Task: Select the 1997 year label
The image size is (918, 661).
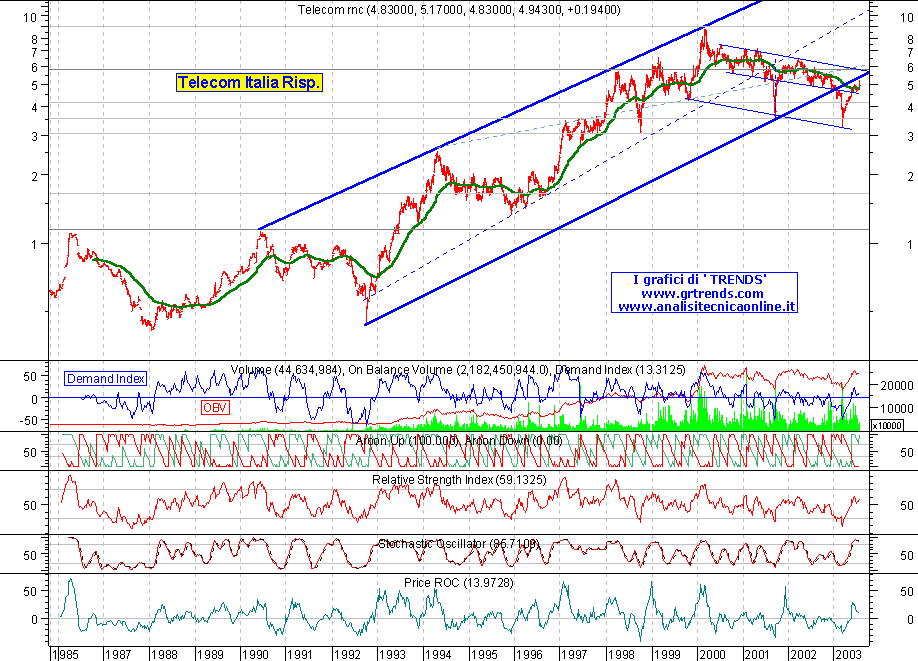Action: [x=574, y=655]
